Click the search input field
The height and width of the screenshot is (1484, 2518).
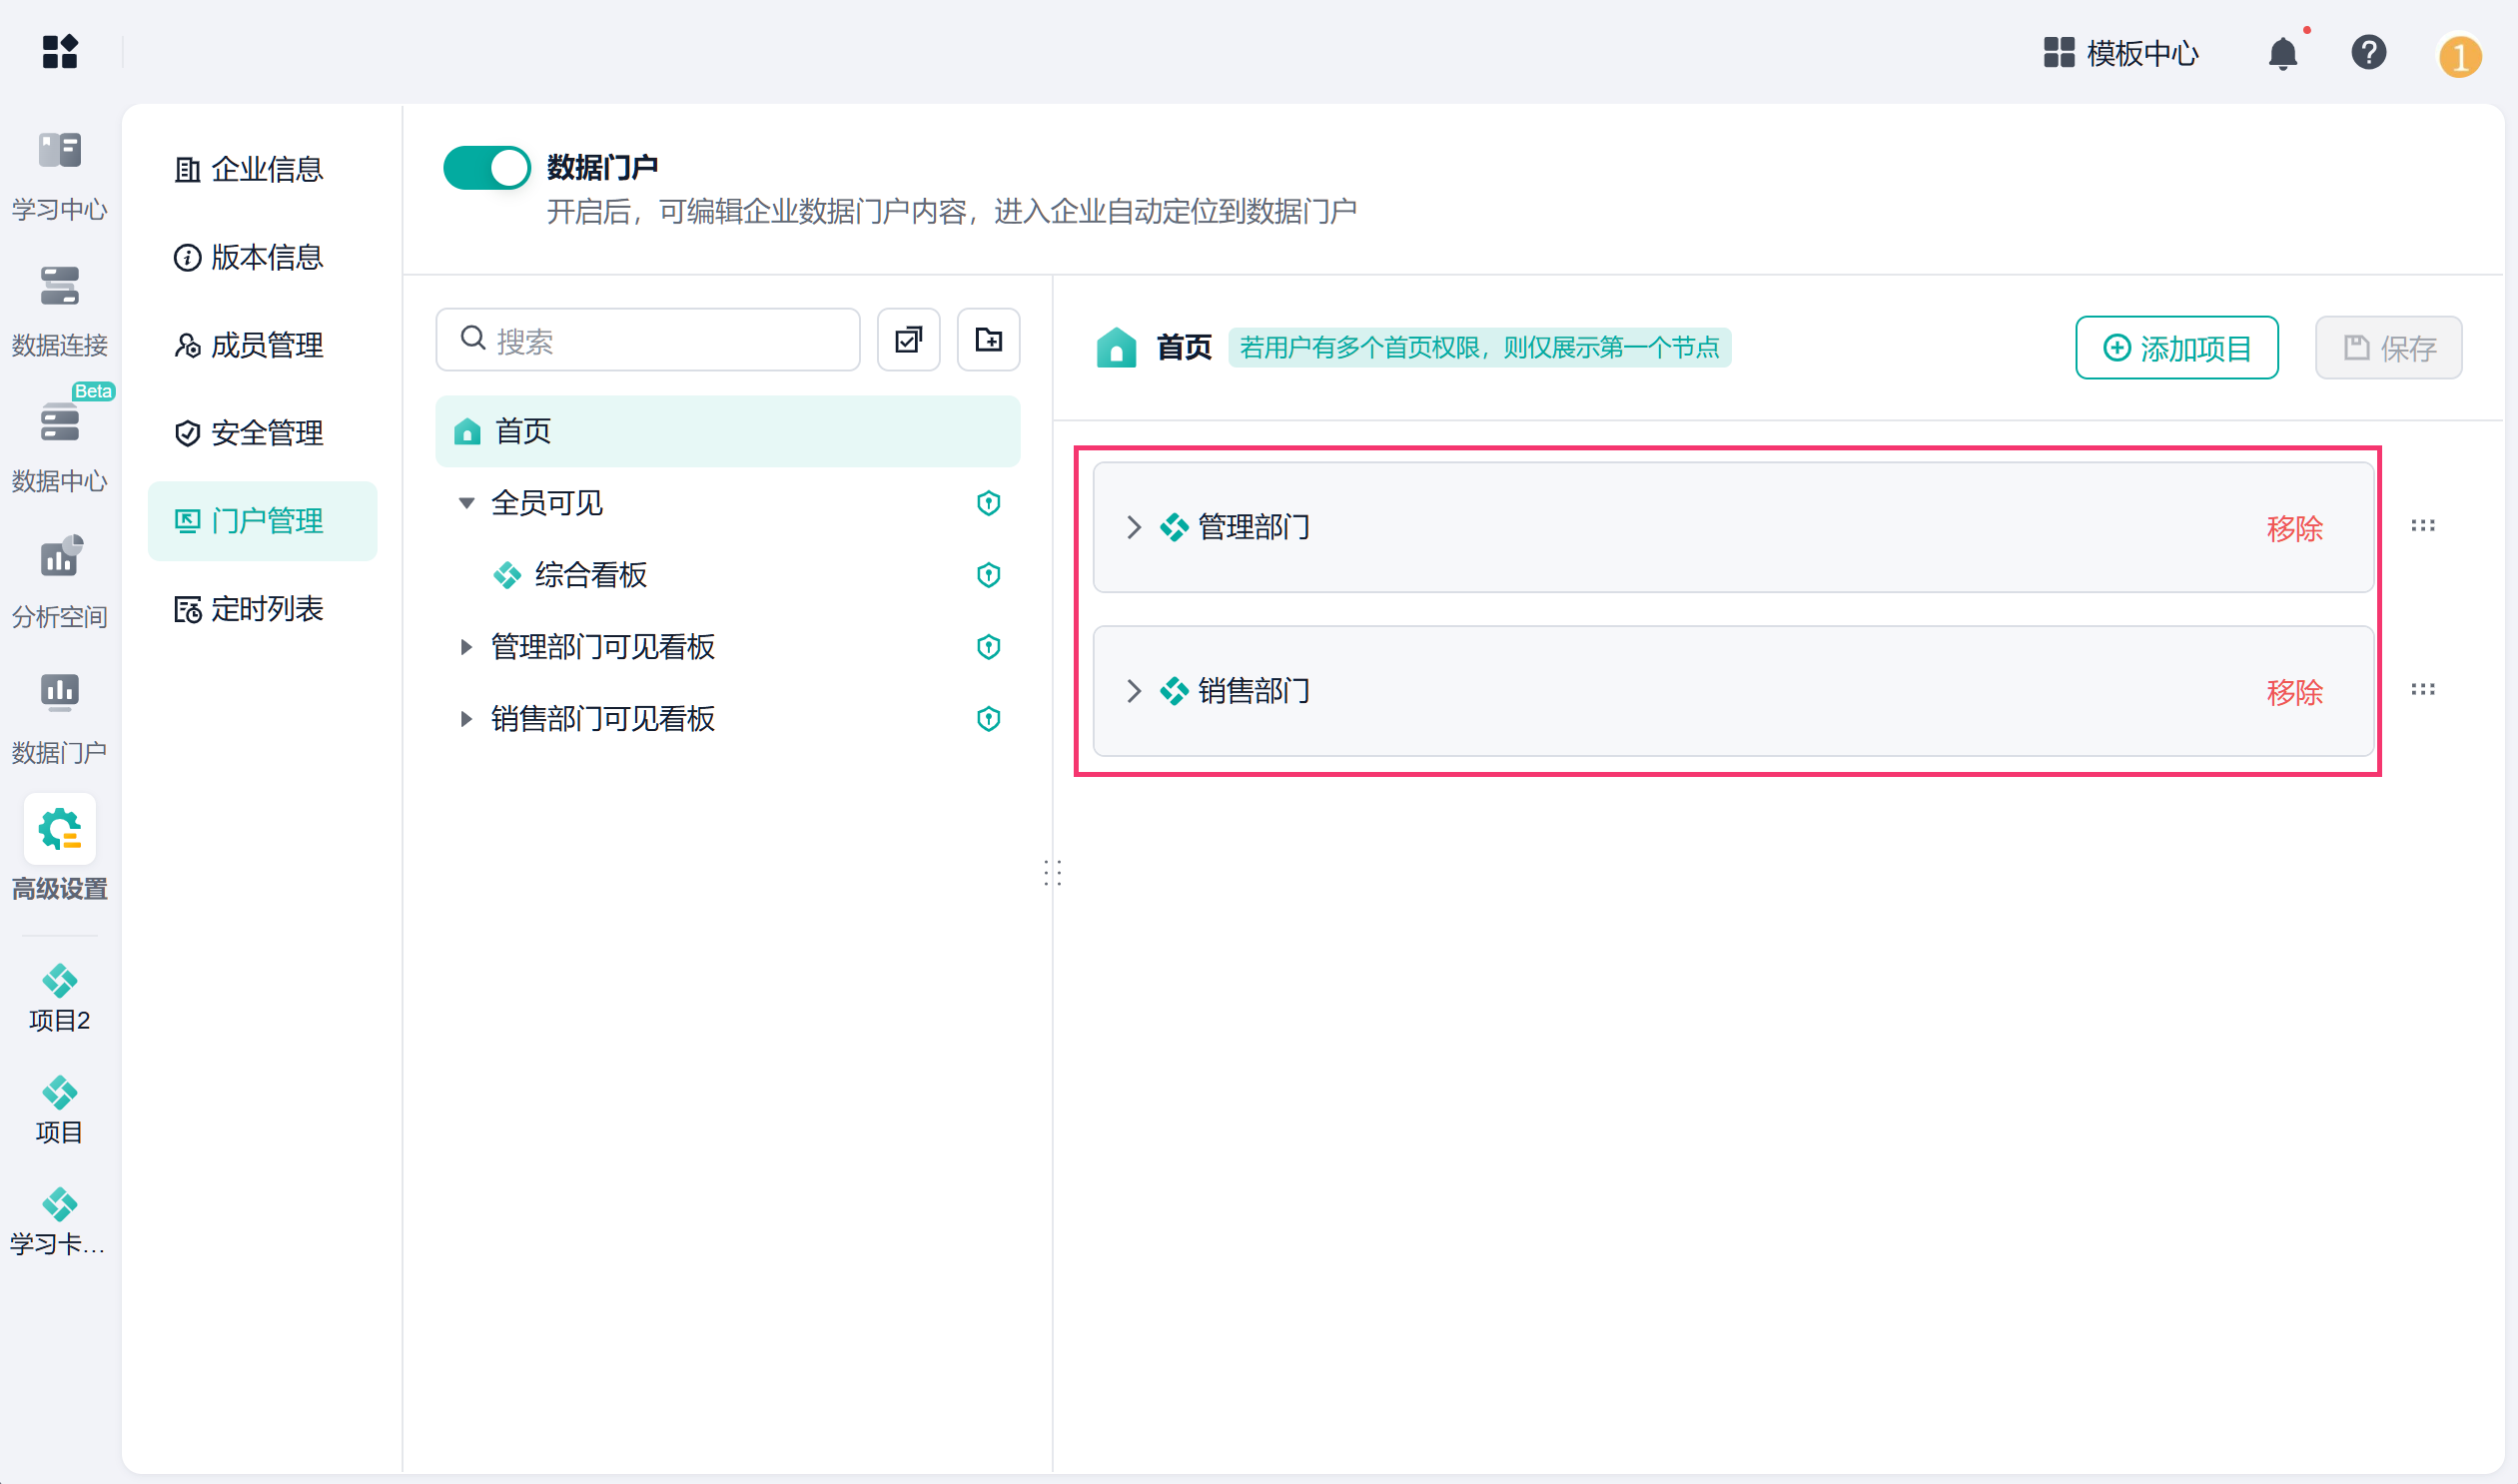(x=648, y=340)
